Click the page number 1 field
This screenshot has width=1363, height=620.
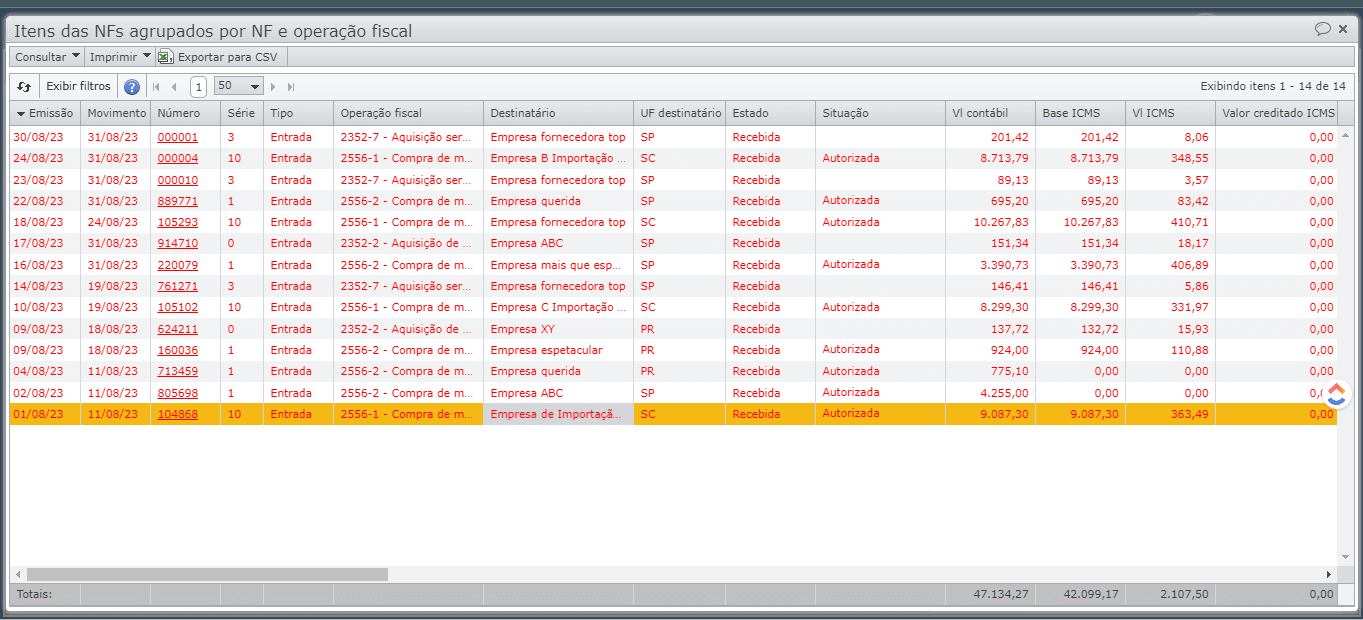tap(198, 87)
